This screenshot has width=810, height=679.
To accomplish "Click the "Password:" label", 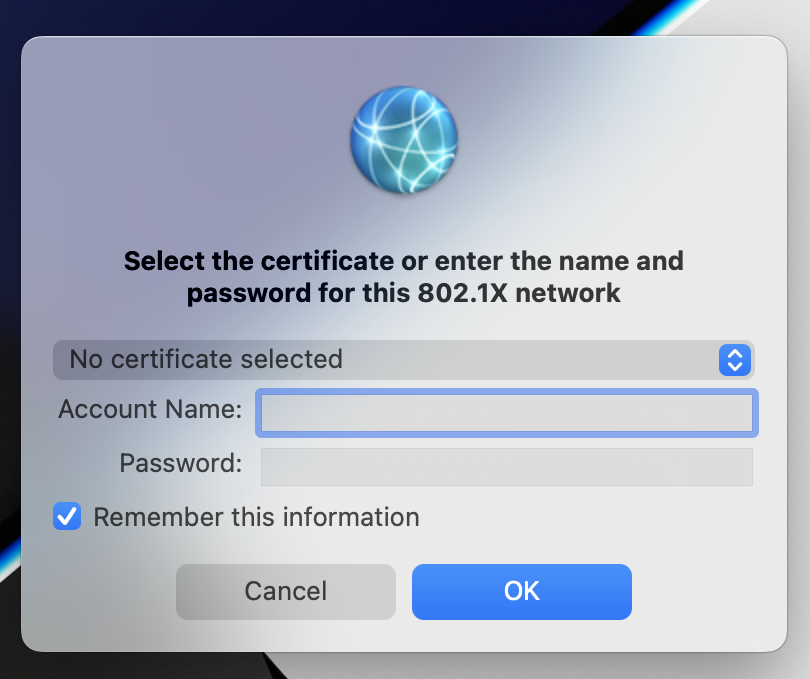I will [180, 463].
